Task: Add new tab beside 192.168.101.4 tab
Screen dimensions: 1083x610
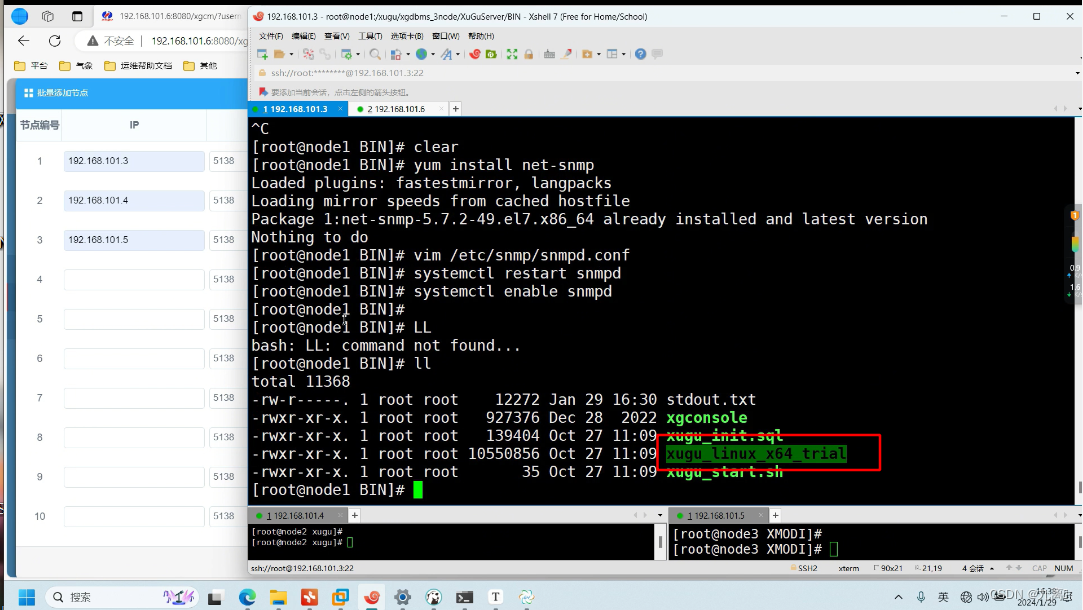Action: click(x=354, y=515)
